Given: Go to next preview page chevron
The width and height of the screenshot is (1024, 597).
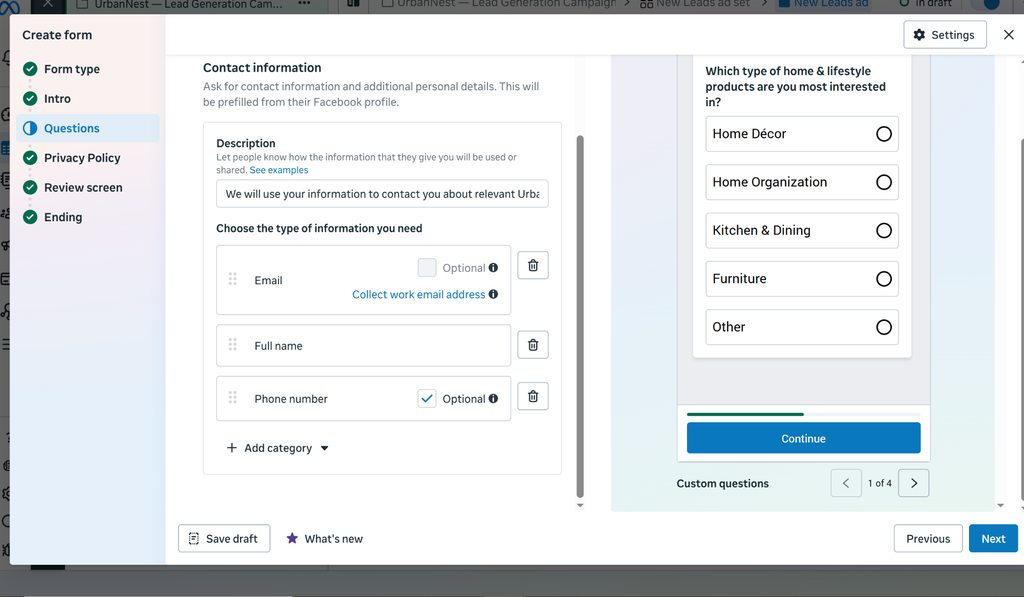Looking at the screenshot, I should (914, 483).
